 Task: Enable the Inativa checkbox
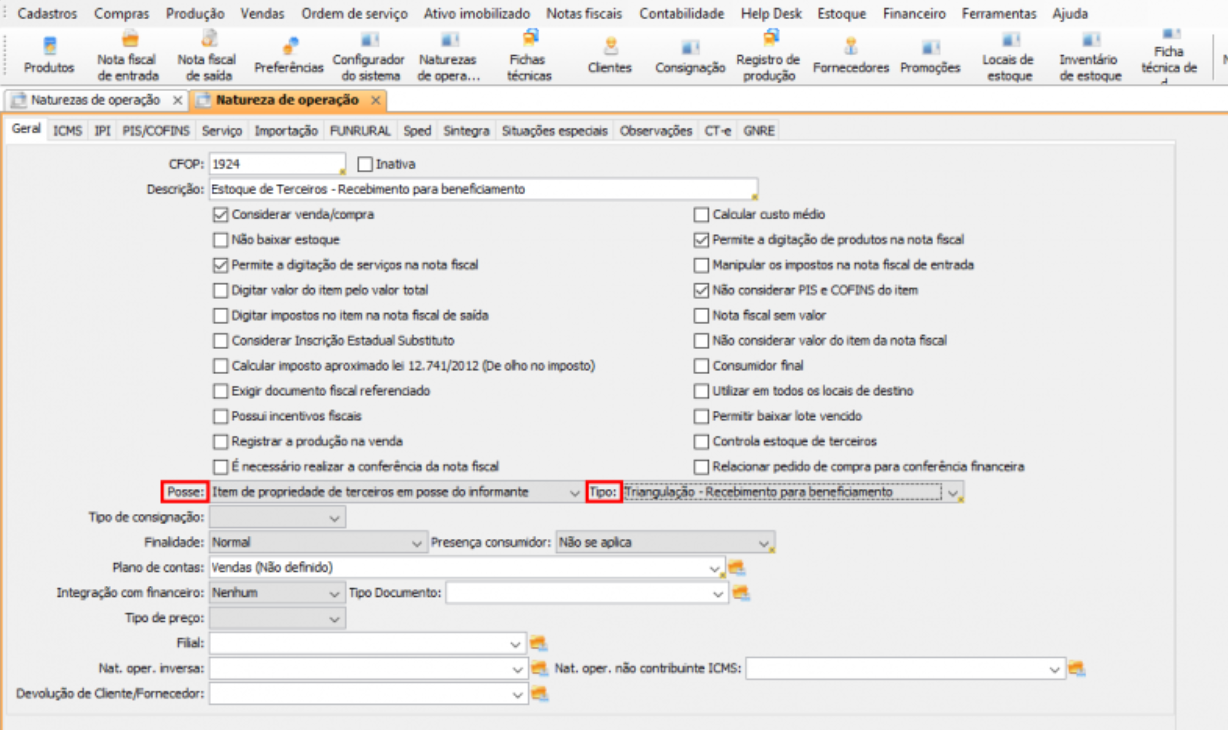(x=365, y=164)
